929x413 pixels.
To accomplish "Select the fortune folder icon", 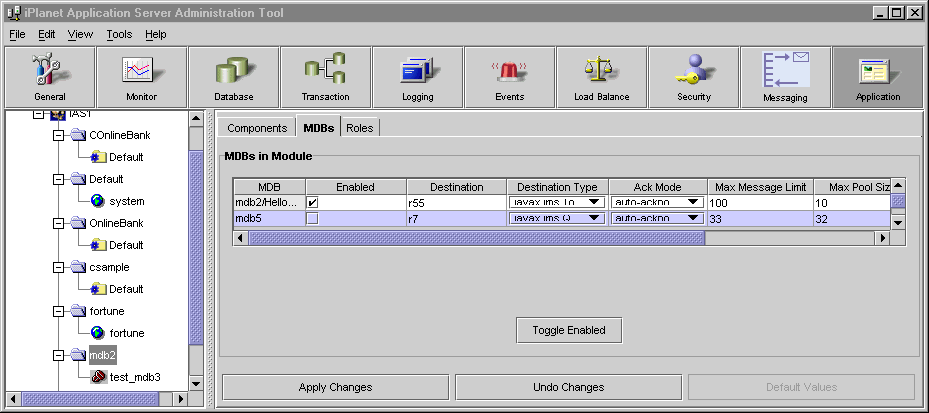I will pyautogui.click(x=78, y=310).
